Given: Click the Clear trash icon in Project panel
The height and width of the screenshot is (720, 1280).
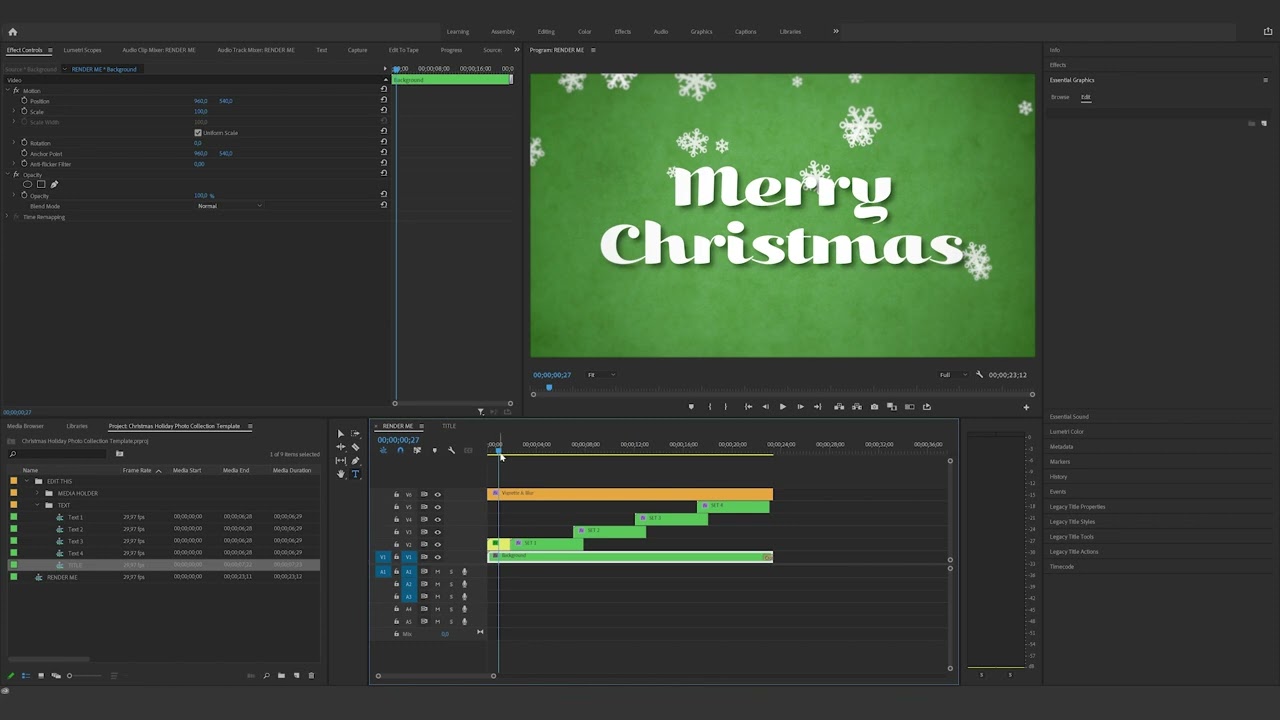Looking at the screenshot, I should coord(311,676).
